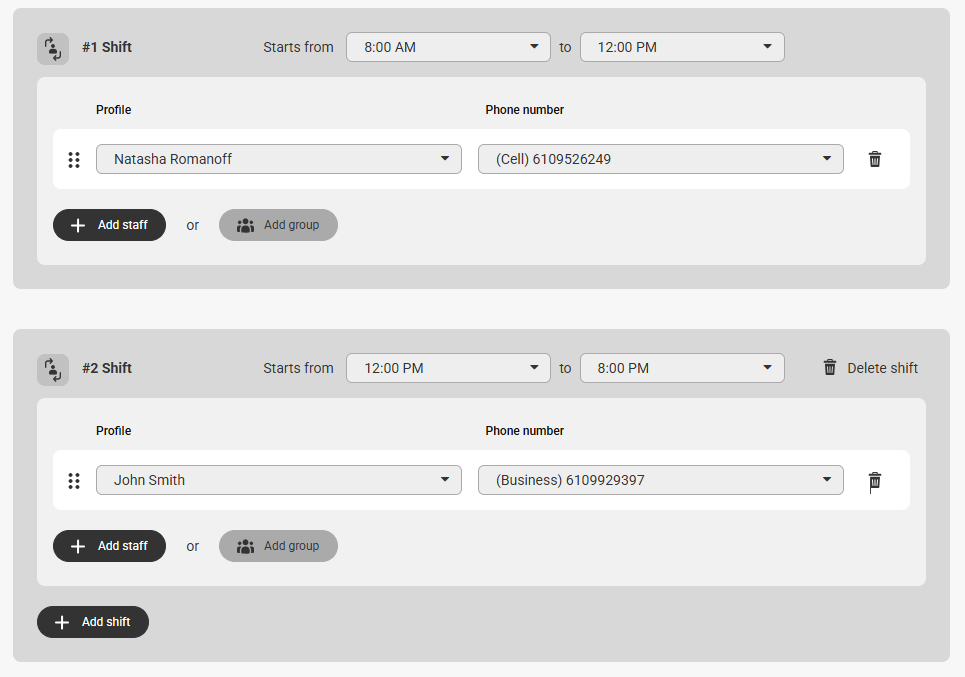The width and height of the screenshot is (965, 677).
Task: Open #2 Shift end time 8:00 PM dropdown
Action: click(x=682, y=368)
